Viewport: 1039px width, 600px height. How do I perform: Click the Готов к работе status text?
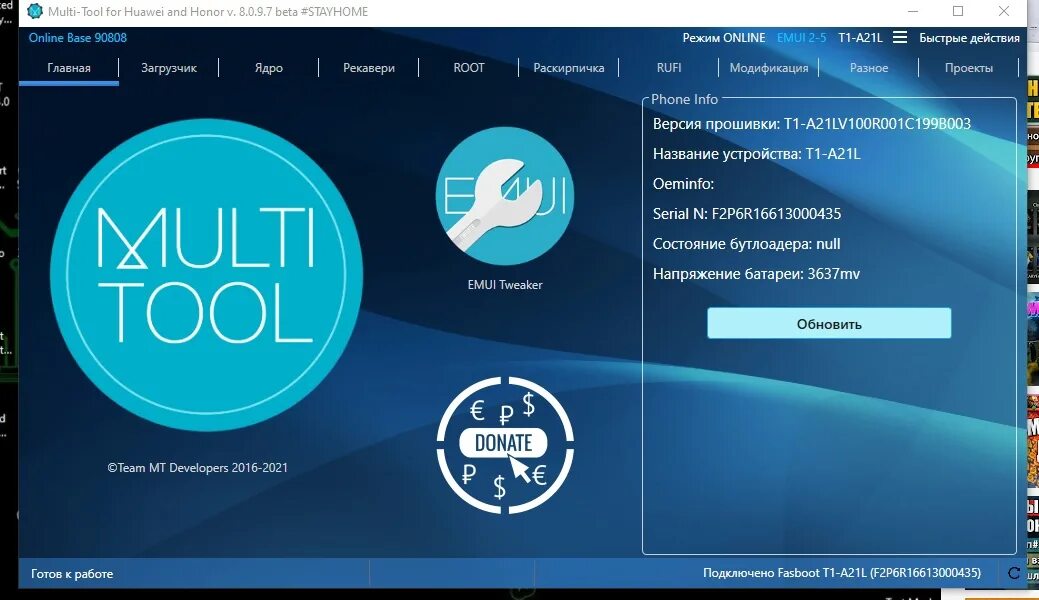72,573
